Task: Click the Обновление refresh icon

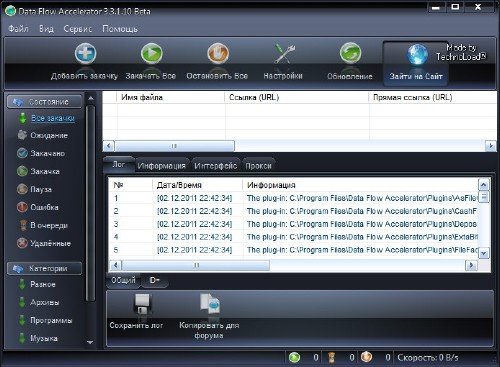Action: (350, 53)
